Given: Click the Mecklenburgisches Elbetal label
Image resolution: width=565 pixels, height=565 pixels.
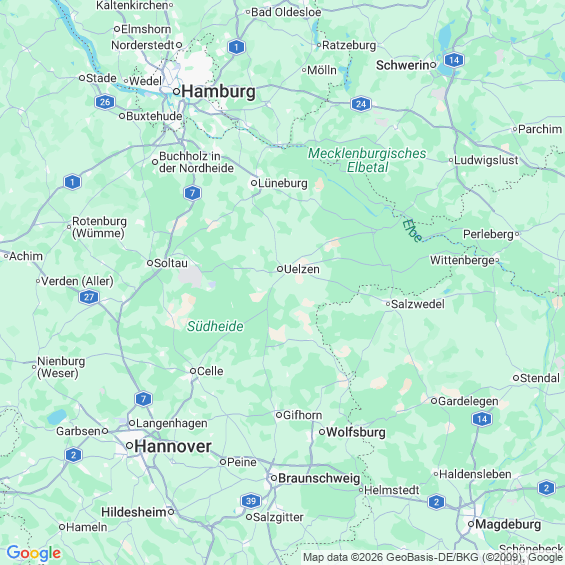Looking at the screenshot, I should coord(367,160).
